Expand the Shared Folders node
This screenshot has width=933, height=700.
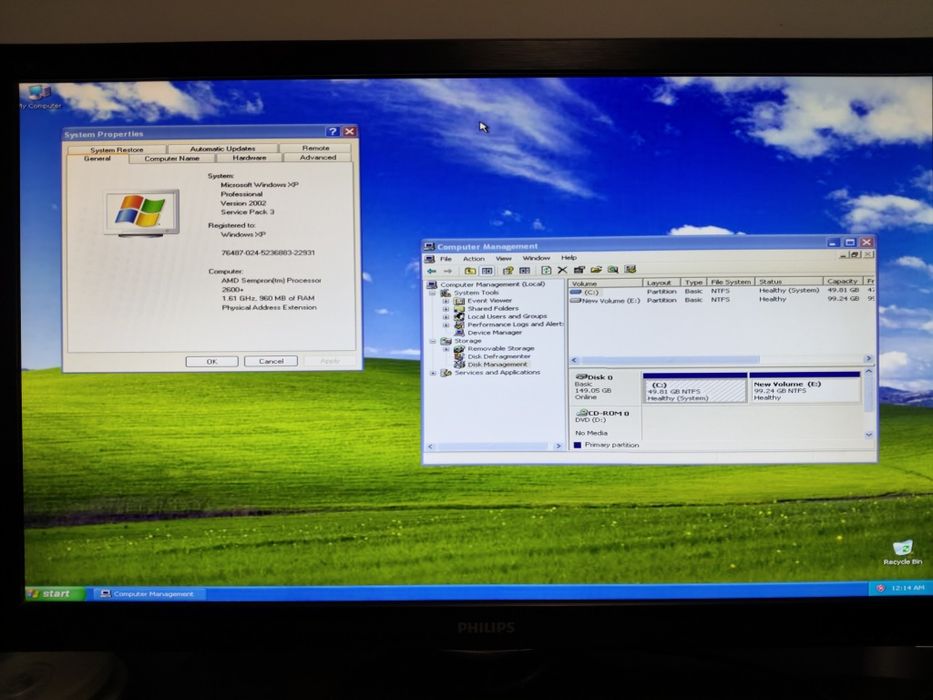pyautogui.click(x=446, y=309)
